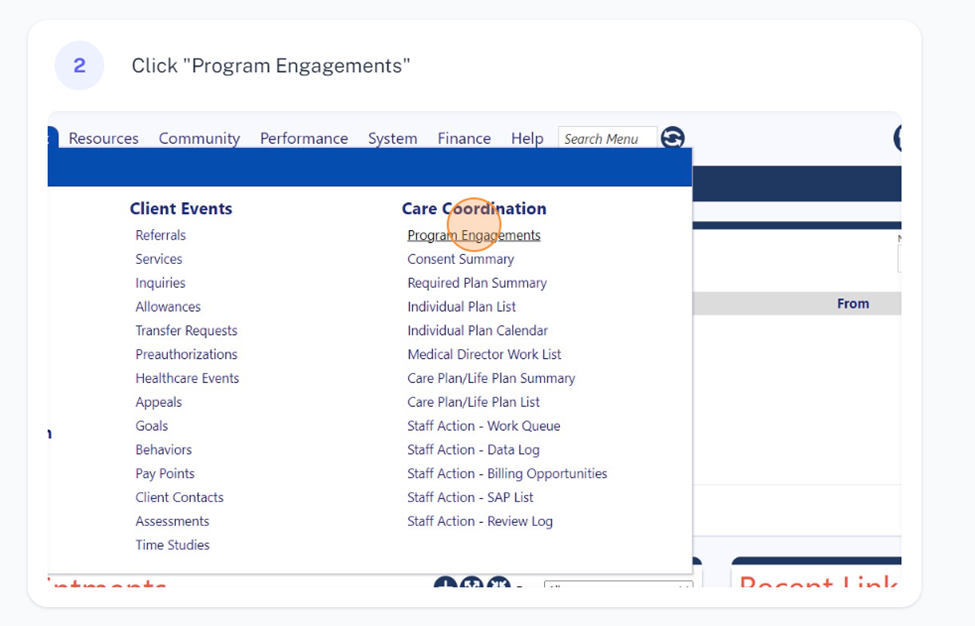This screenshot has width=975, height=626.
Task: Open the Performance menu
Action: [x=303, y=138]
